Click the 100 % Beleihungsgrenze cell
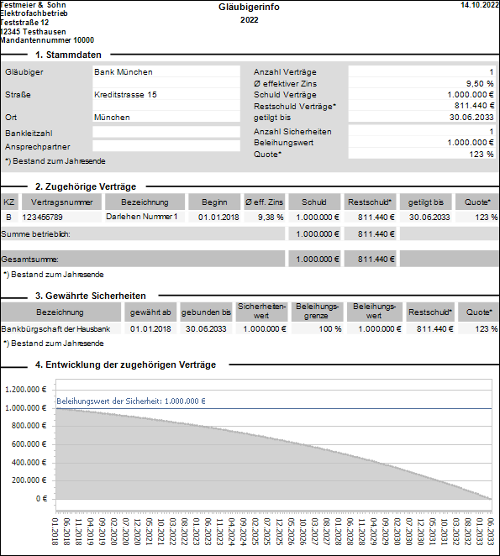 tap(330, 329)
